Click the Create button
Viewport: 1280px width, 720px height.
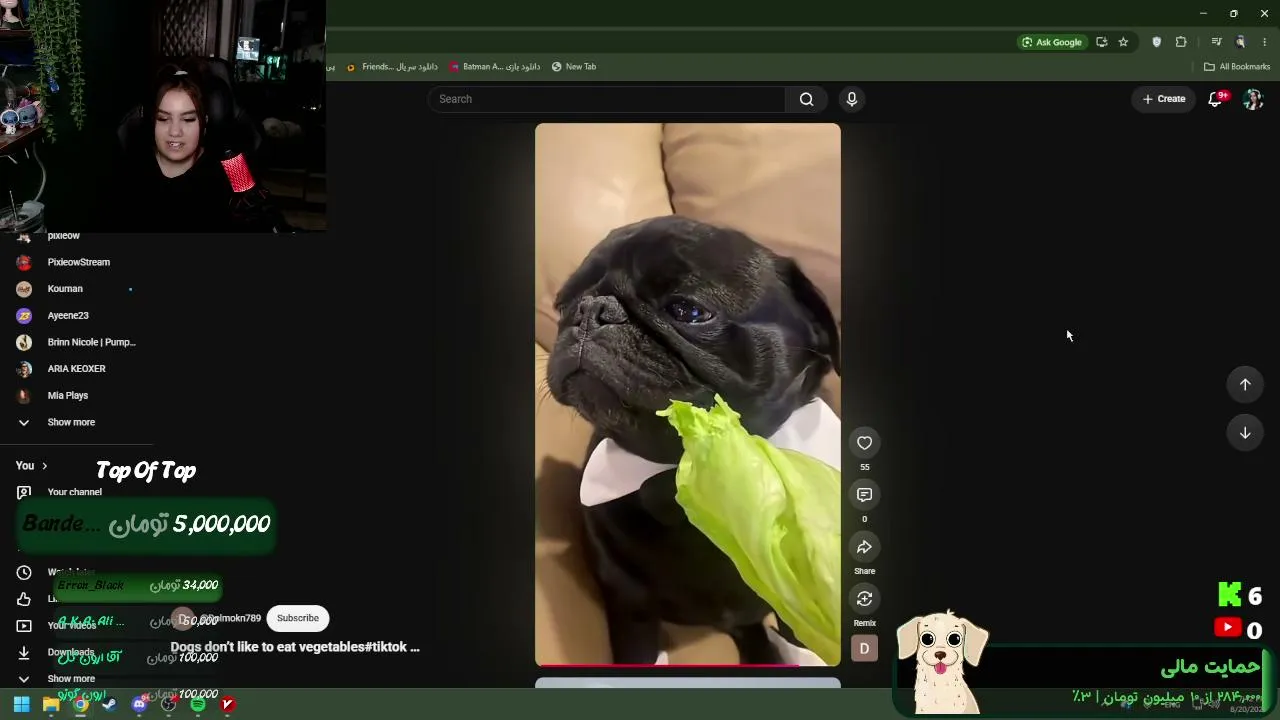click(x=1164, y=99)
